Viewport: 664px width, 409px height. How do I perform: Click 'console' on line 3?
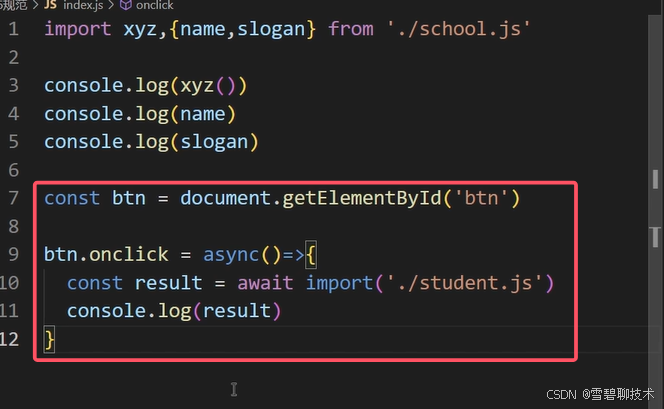tap(83, 86)
